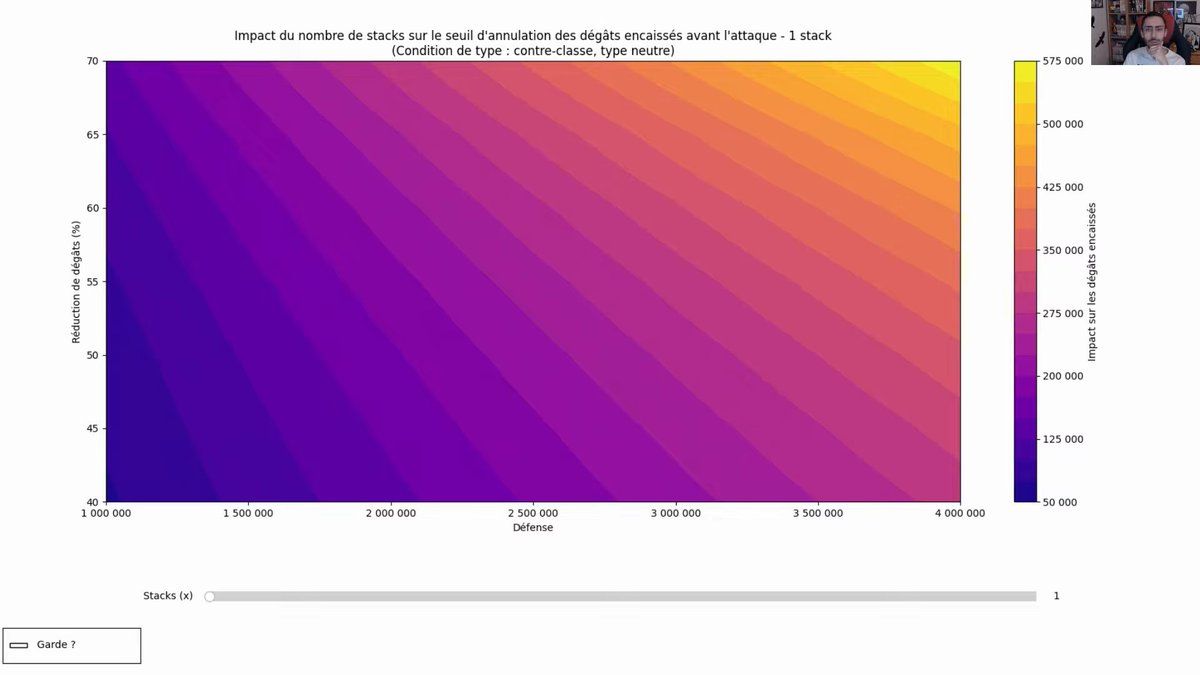
Task: Click the "1 000 000" x-axis tick label
Action: (x=106, y=512)
